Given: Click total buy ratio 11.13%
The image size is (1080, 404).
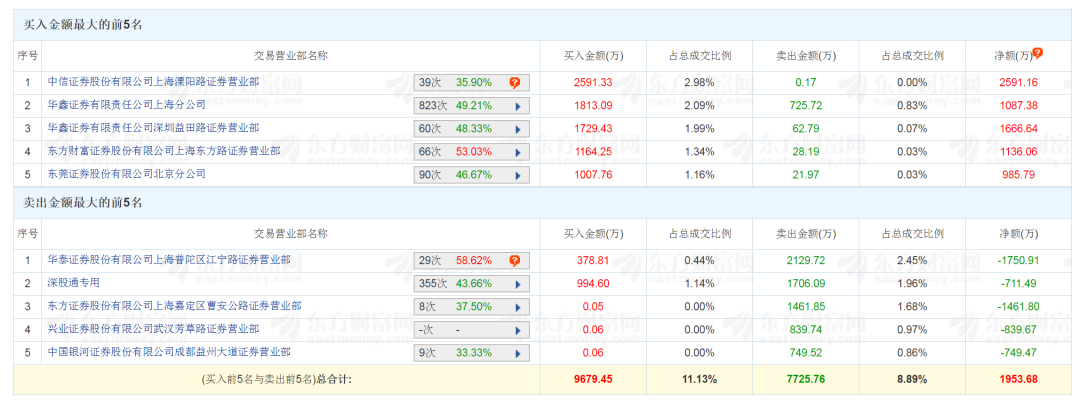Looking at the screenshot, I should coord(698,379).
